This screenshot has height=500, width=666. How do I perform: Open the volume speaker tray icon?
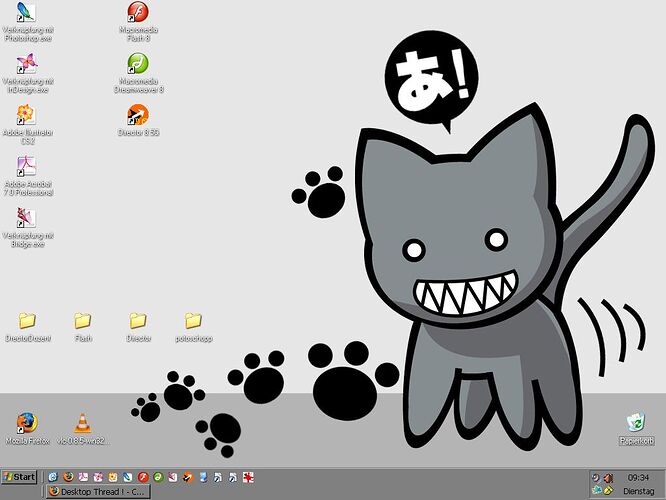click(609, 478)
